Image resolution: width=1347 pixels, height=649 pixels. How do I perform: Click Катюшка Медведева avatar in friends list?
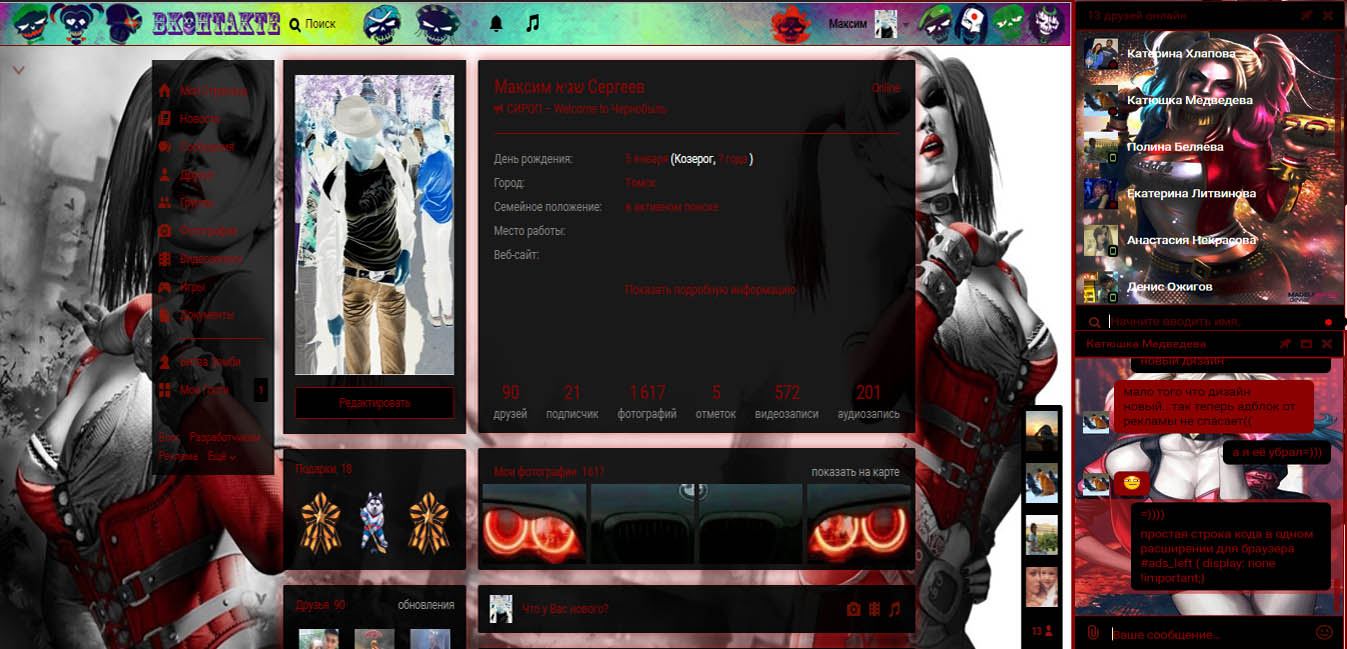pyautogui.click(x=1100, y=100)
